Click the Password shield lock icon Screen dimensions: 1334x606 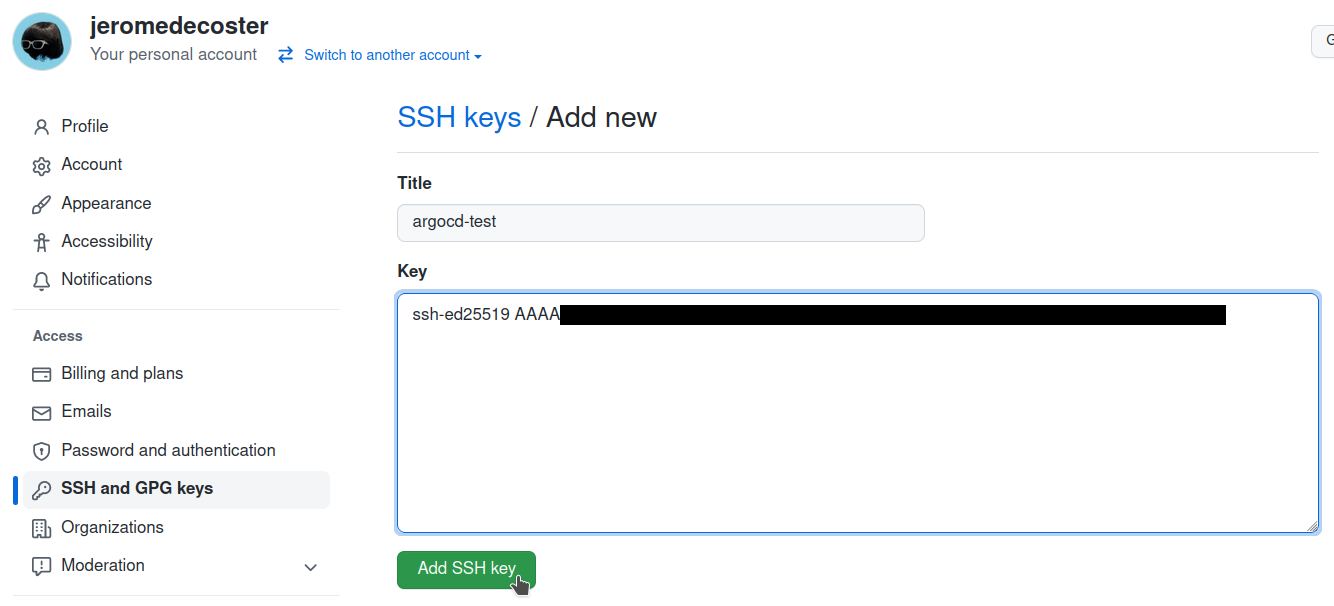click(x=41, y=451)
